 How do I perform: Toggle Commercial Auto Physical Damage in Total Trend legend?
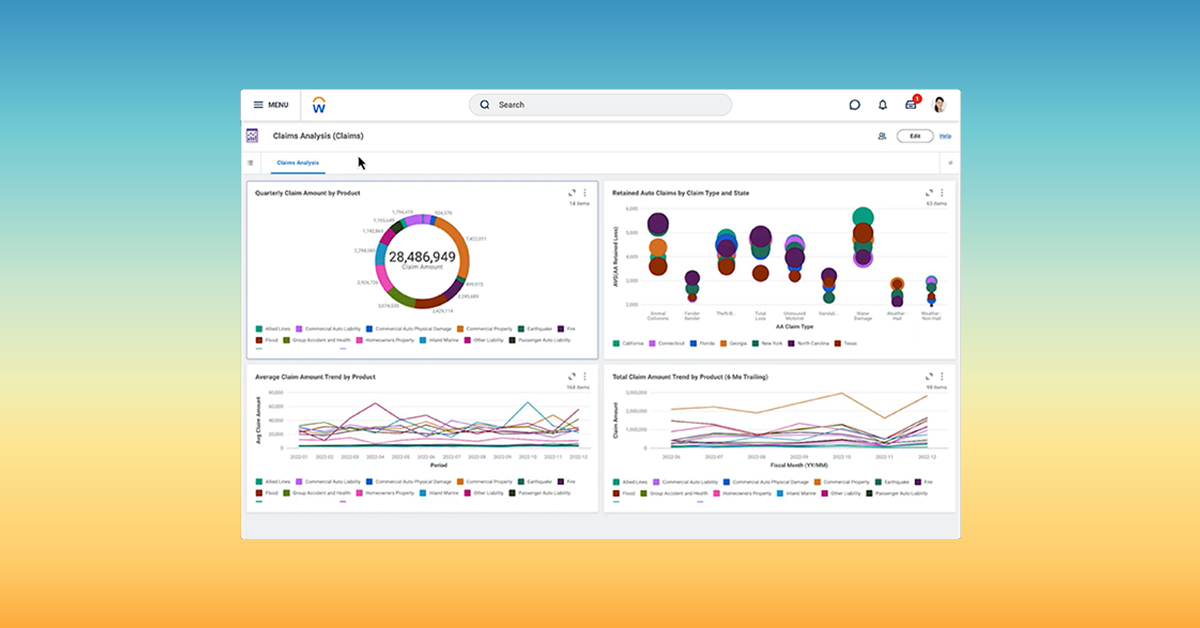768,481
